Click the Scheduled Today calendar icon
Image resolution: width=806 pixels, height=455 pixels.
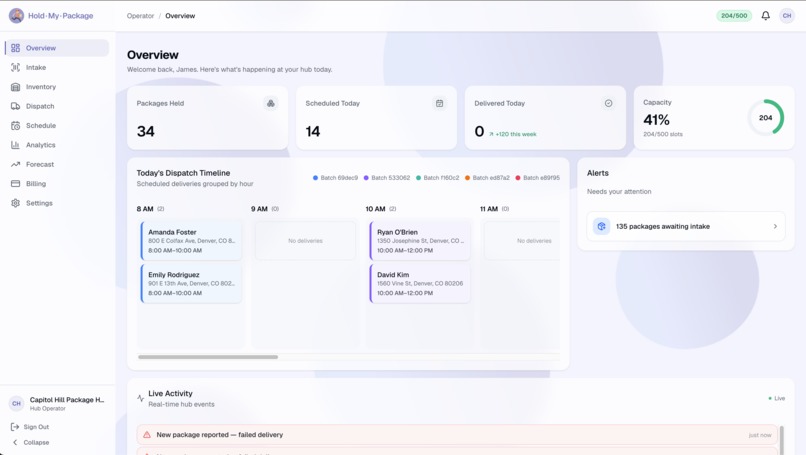(439, 103)
